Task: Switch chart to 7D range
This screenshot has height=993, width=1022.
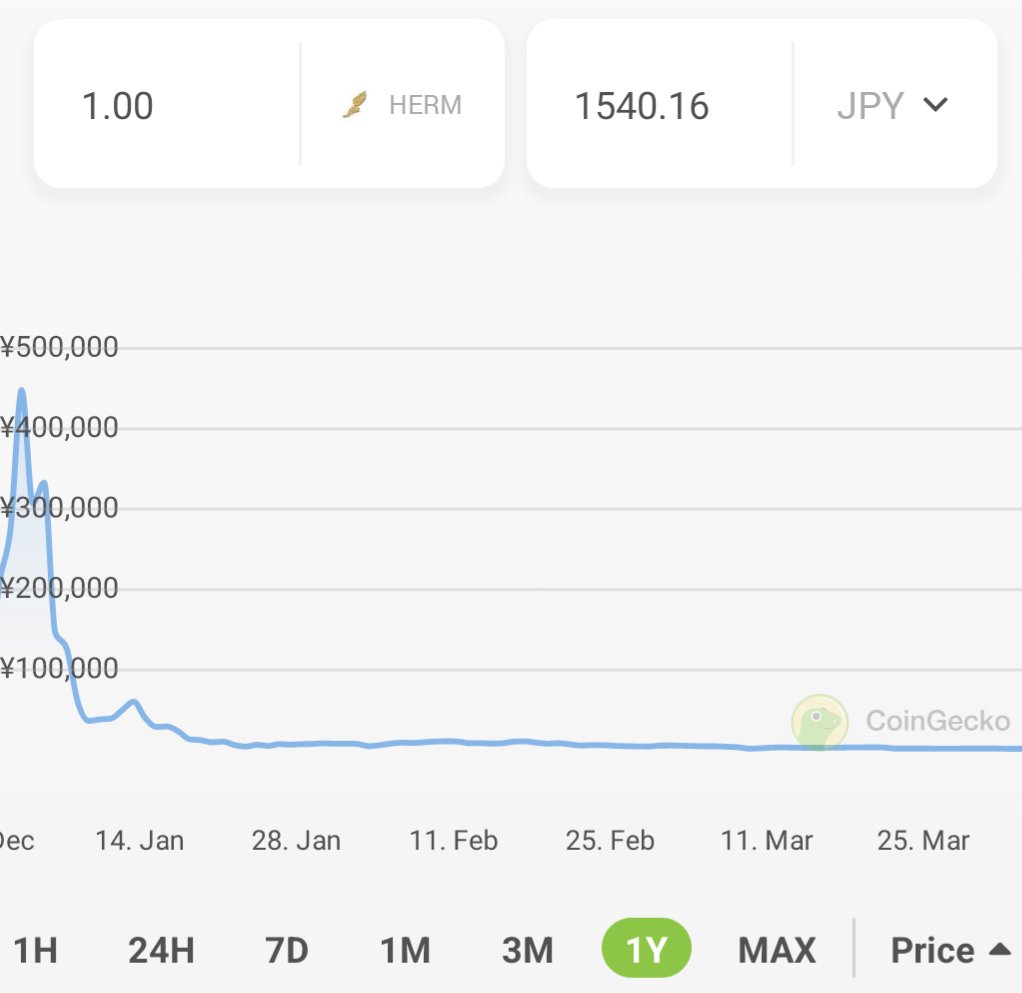Action: pyautogui.click(x=287, y=949)
